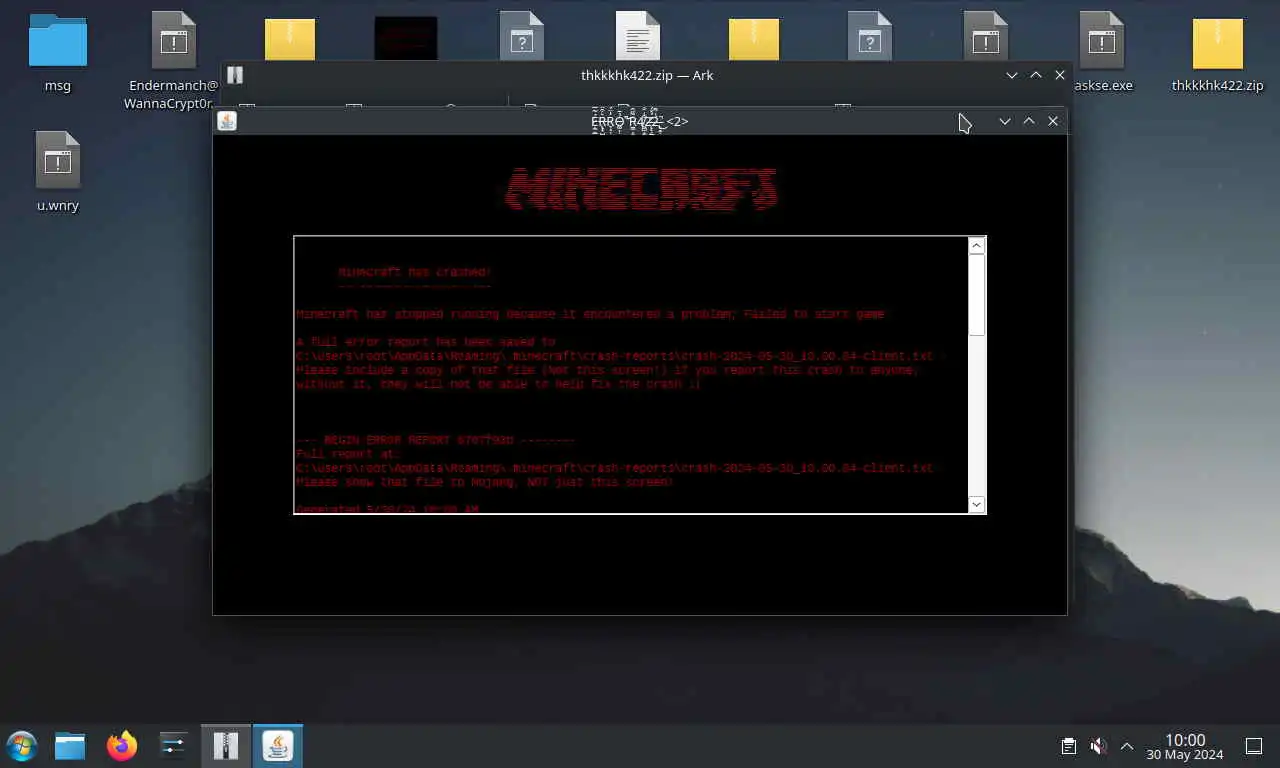Minimize the Ark window
1280x768 pixels.
click(1012, 75)
